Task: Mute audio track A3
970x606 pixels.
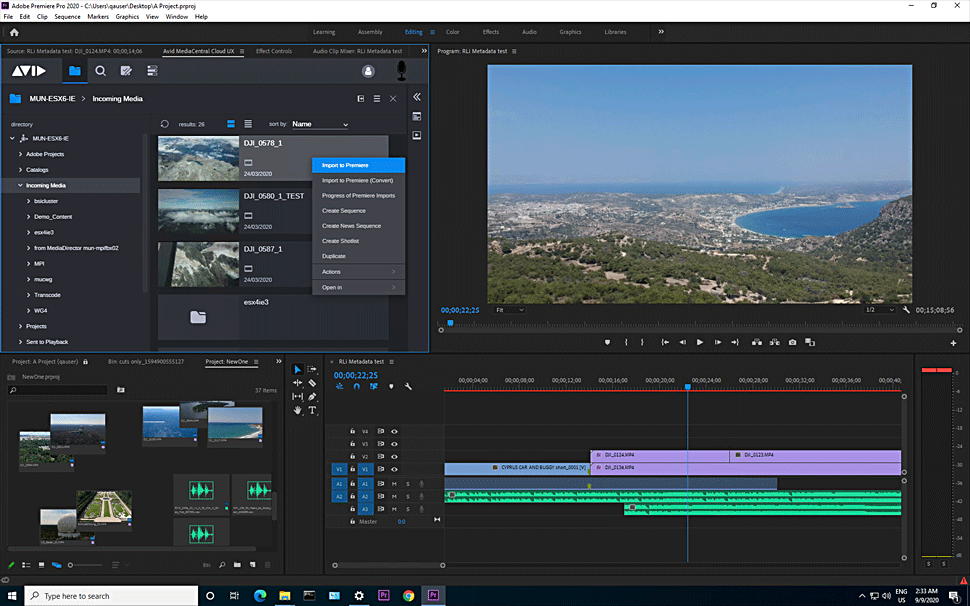Action: pos(394,509)
